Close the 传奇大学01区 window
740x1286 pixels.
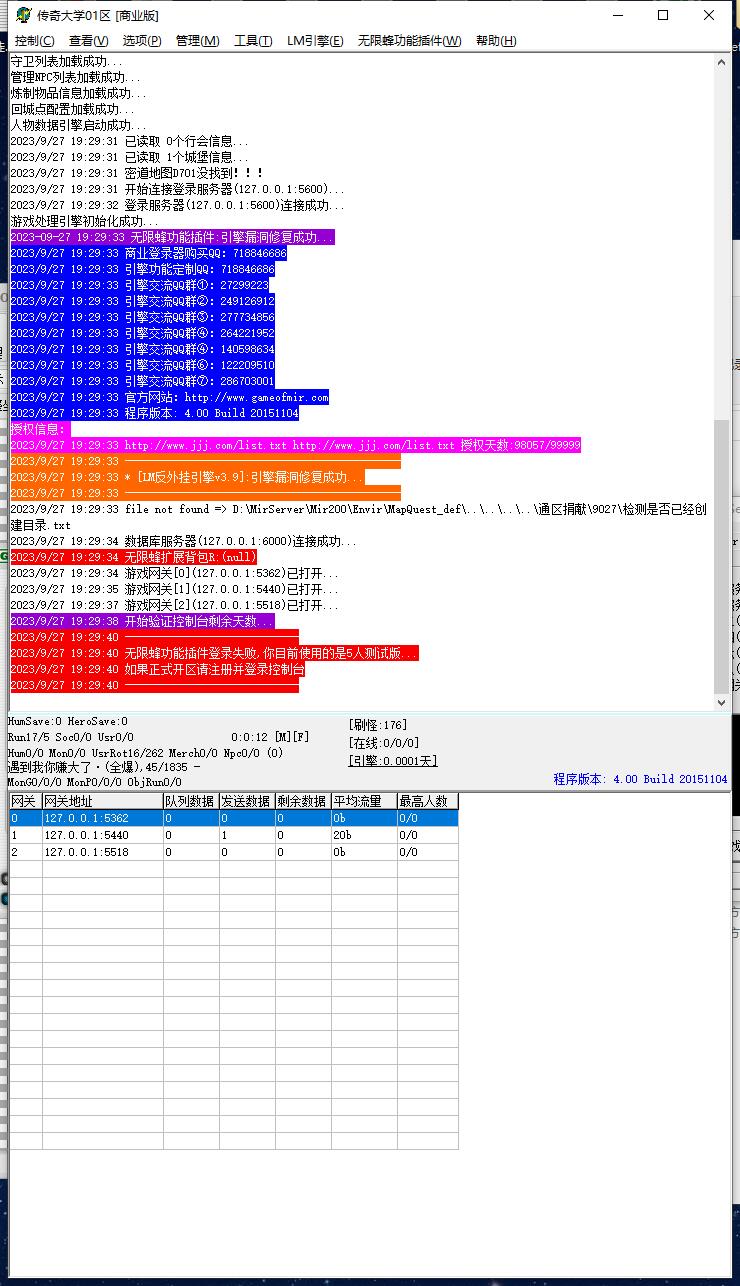click(709, 15)
